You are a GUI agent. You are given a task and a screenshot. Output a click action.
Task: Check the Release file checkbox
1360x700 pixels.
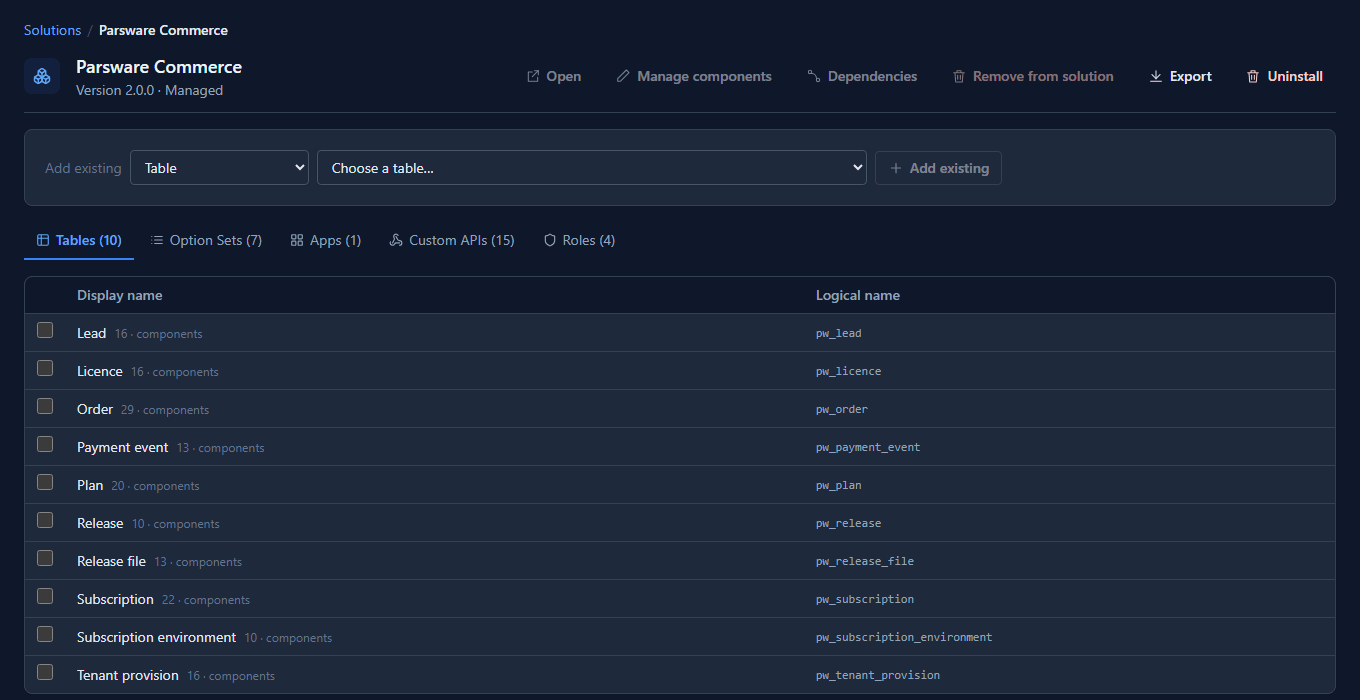point(45,558)
